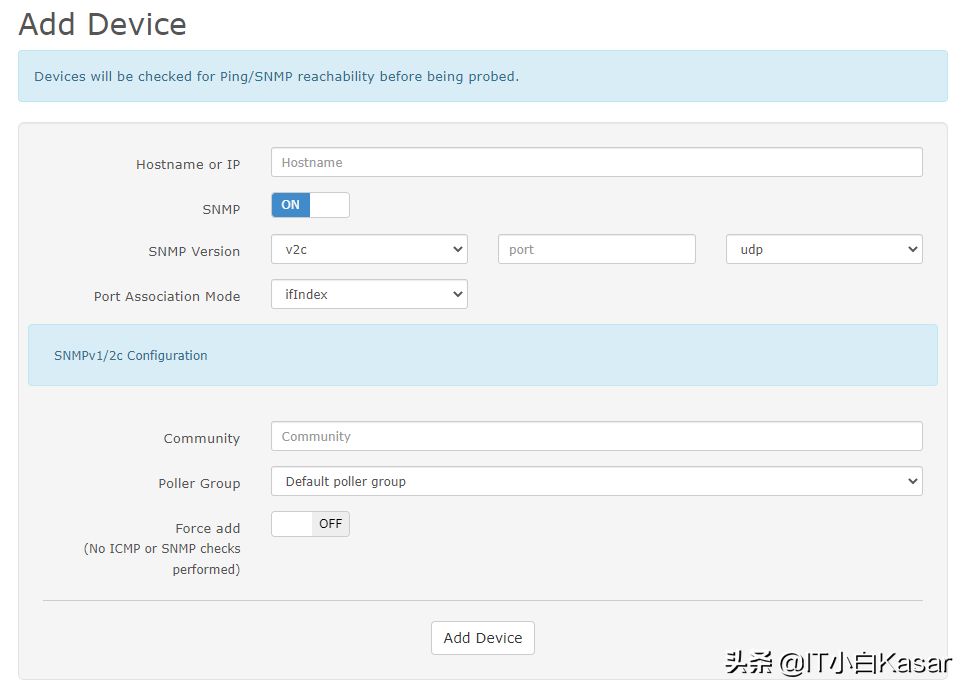Click the 'SNMP' toggle label
This screenshot has height=695, width=972.
coord(221,210)
